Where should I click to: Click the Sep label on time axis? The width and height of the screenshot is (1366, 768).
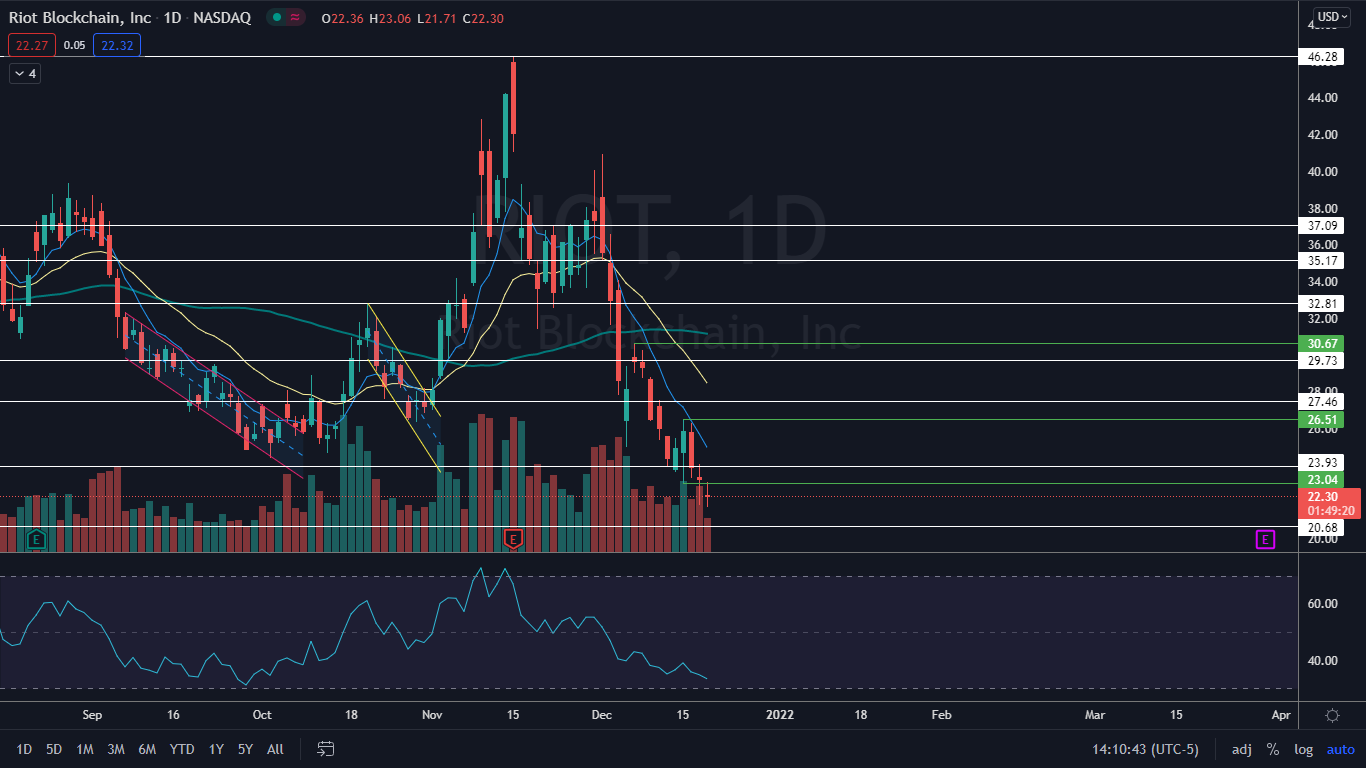point(92,715)
